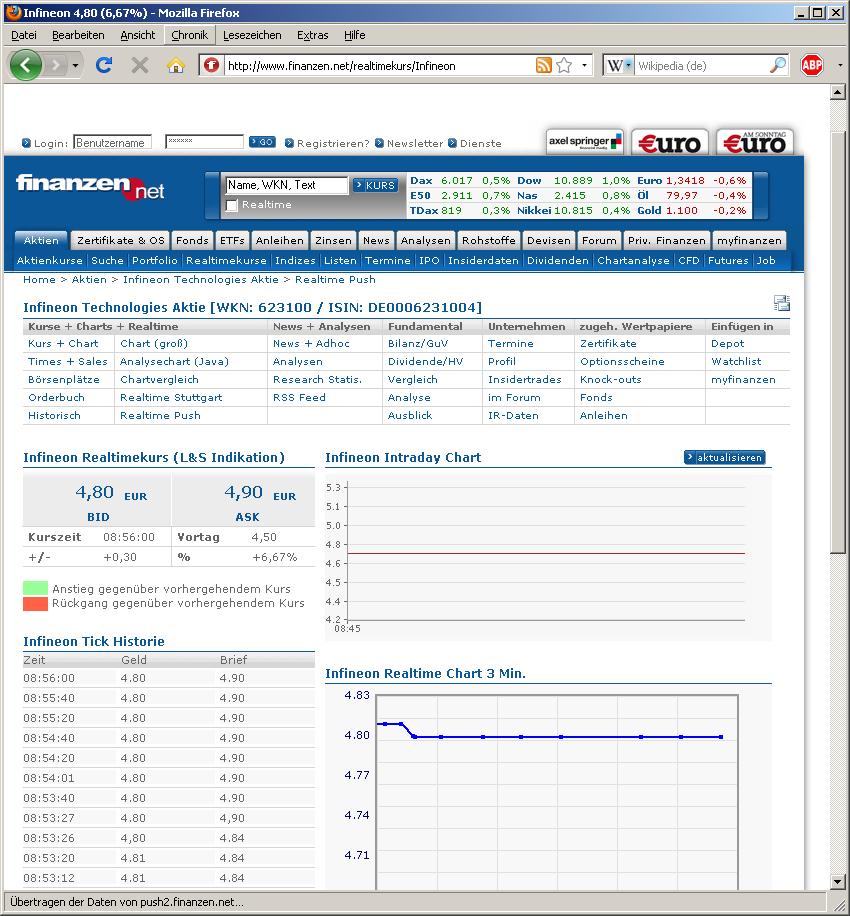The image size is (850, 916).
Task: Switch to the Zertifikate & OS tab
Action: coord(120,240)
